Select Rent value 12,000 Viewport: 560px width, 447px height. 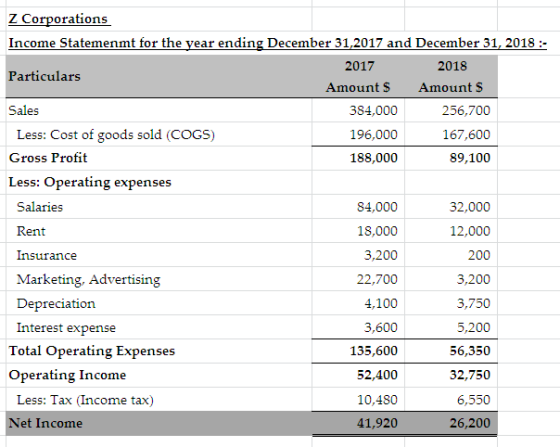pyautogui.click(x=470, y=231)
